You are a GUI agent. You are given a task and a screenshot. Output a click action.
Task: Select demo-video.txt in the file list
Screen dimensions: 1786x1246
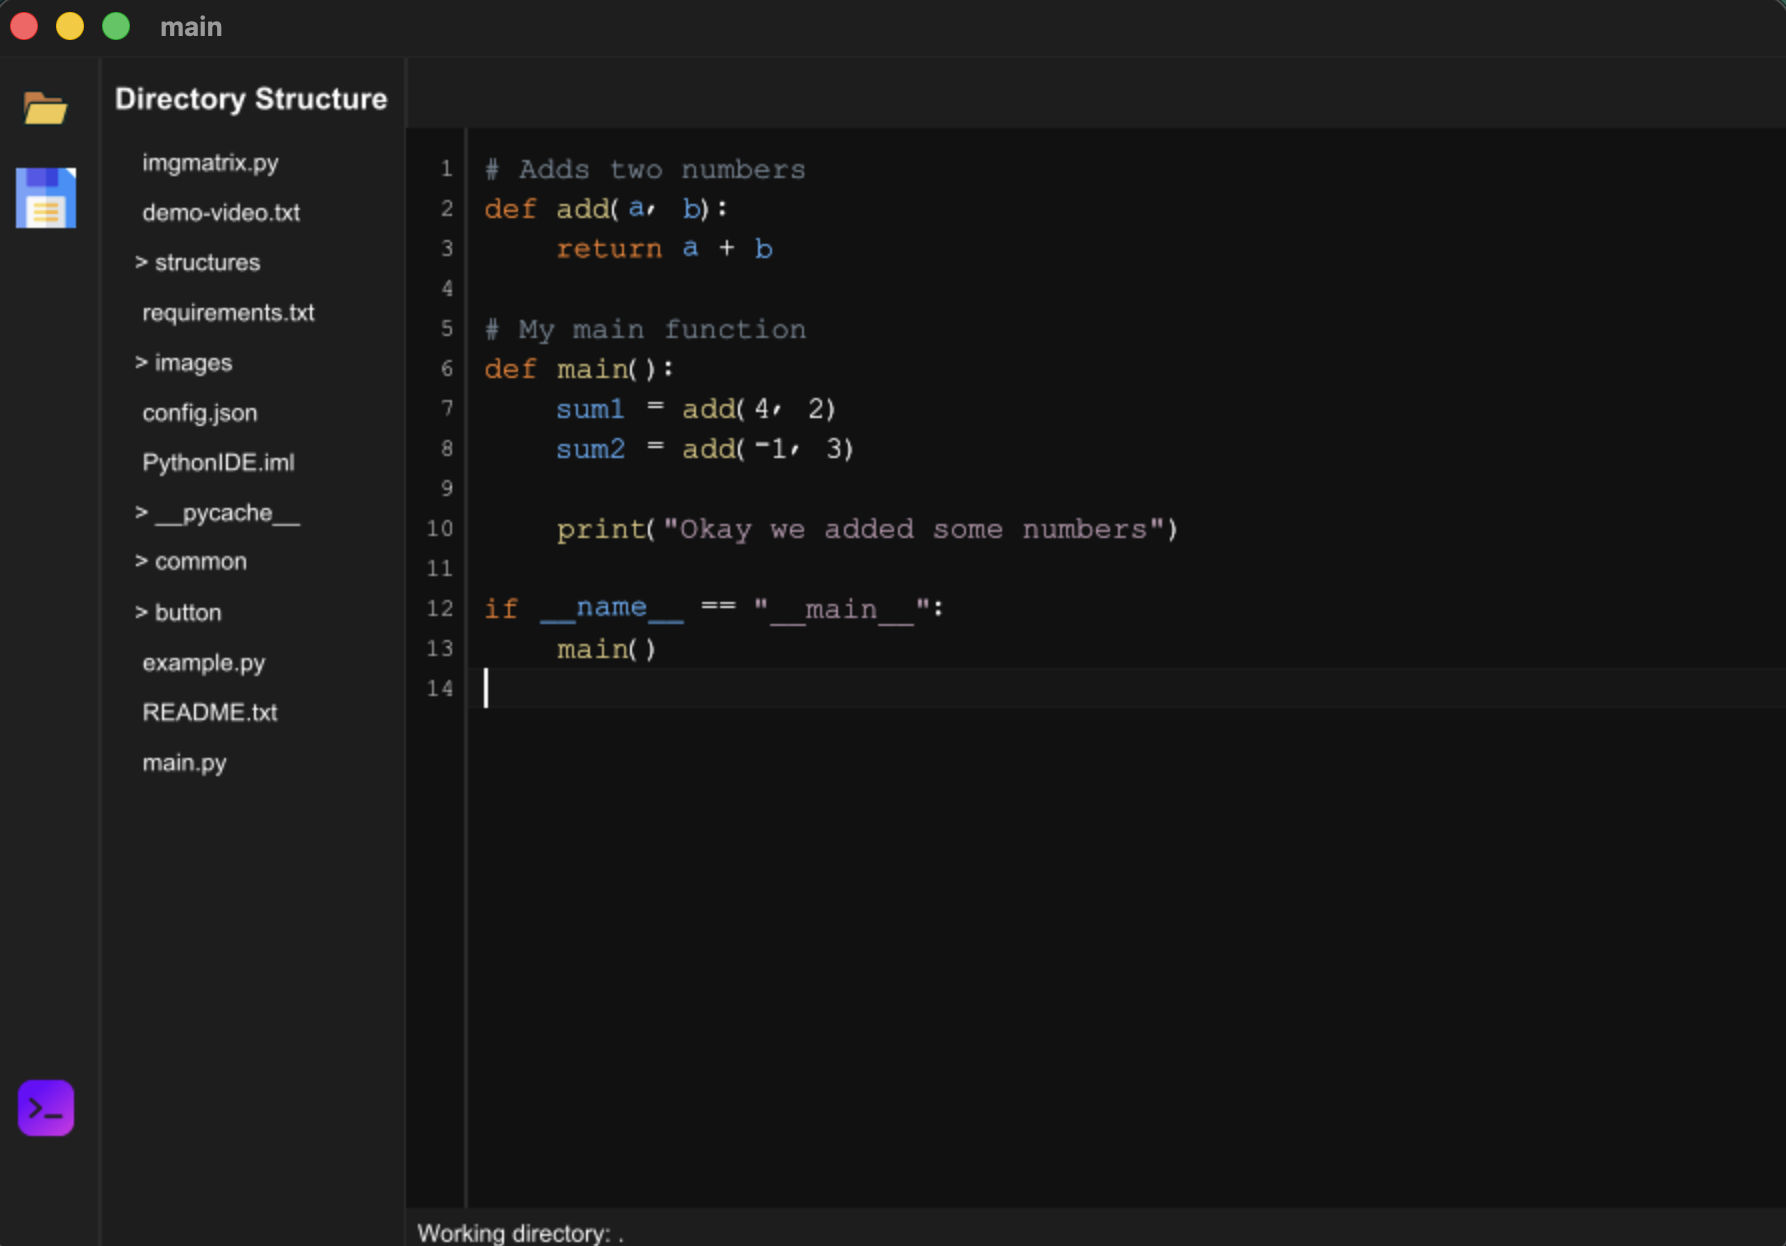click(x=220, y=212)
